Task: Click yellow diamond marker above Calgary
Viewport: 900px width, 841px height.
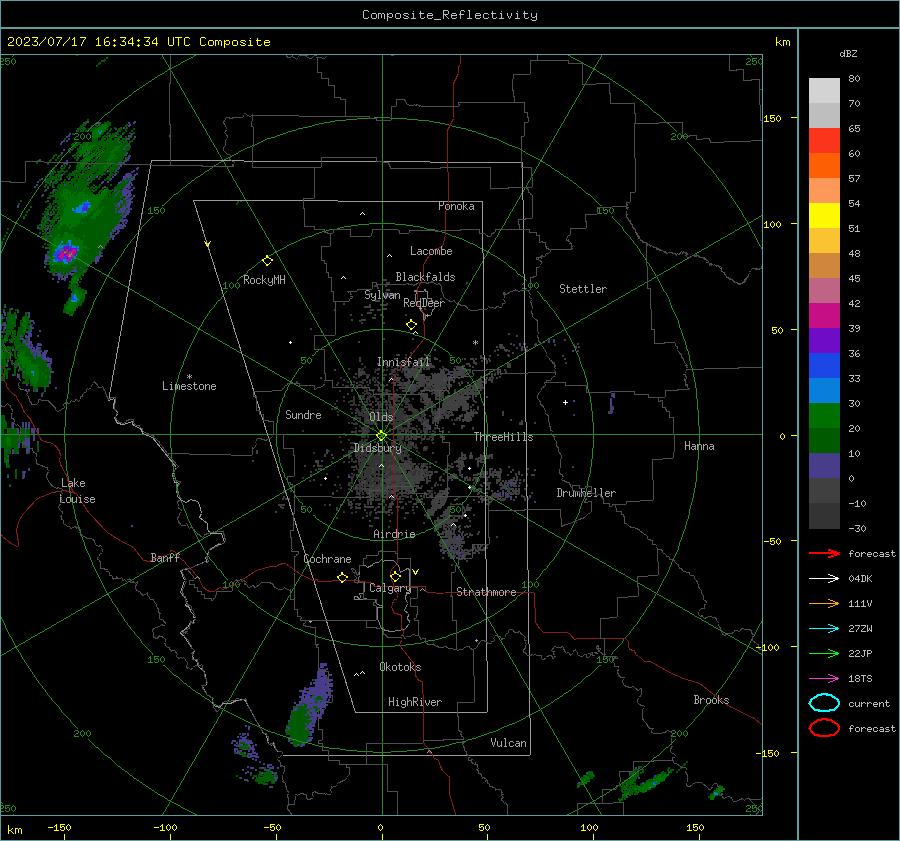Action: pyautogui.click(x=395, y=576)
